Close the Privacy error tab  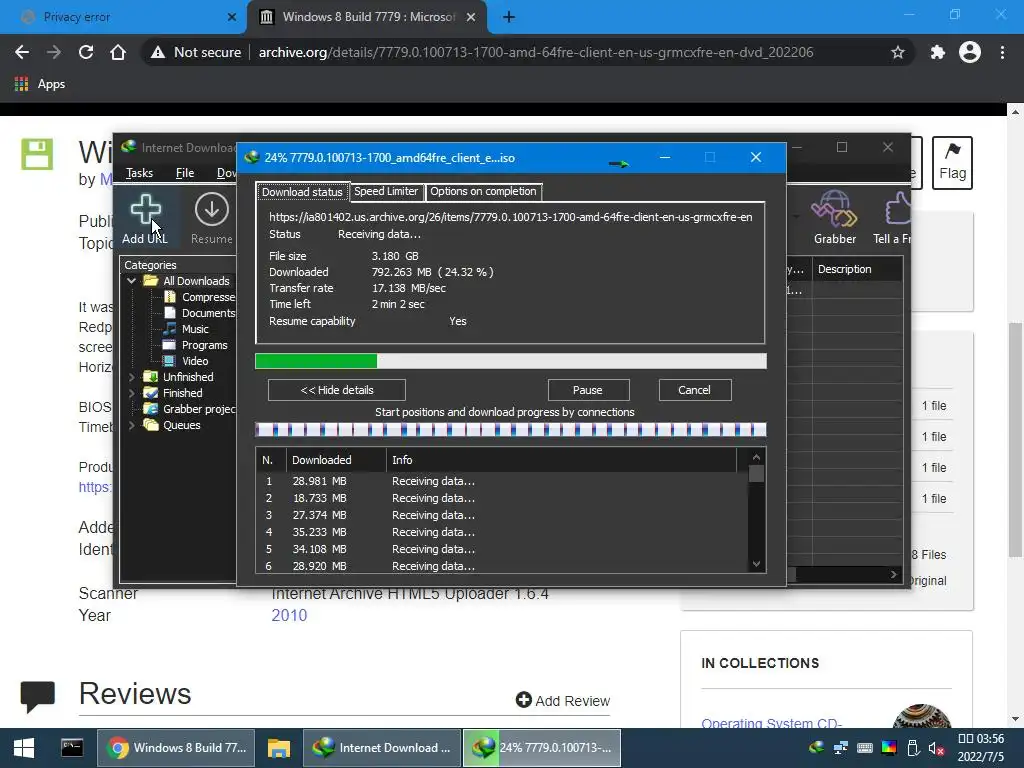point(232,17)
